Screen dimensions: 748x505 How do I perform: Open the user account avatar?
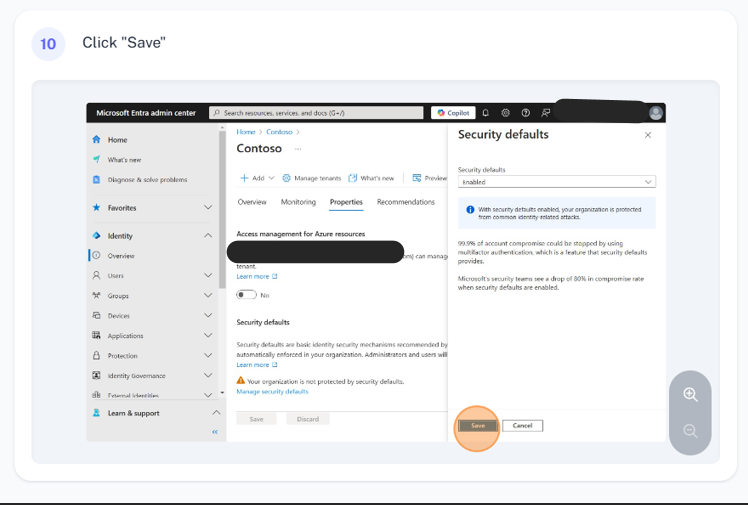coord(656,113)
